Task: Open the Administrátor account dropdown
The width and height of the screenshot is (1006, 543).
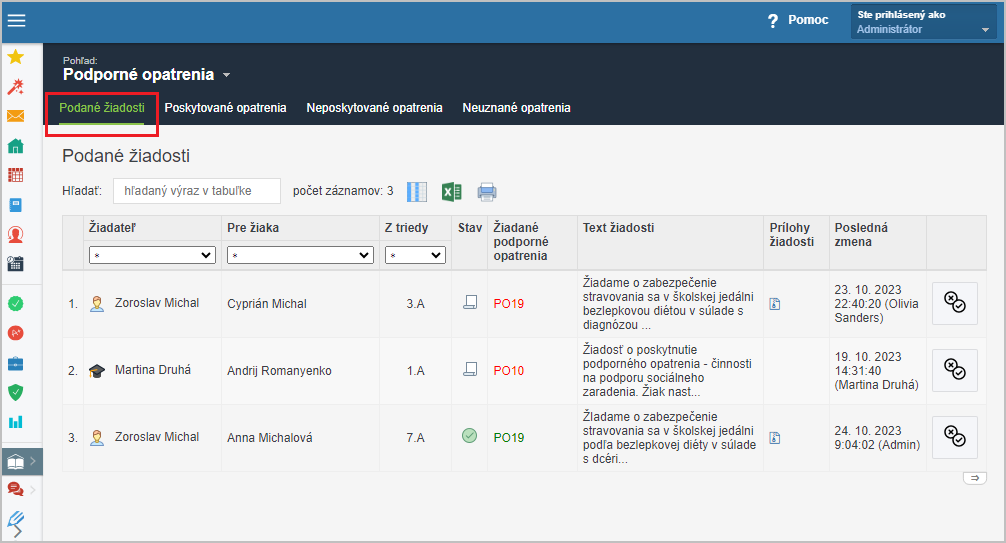Action: pyautogui.click(x=924, y=22)
